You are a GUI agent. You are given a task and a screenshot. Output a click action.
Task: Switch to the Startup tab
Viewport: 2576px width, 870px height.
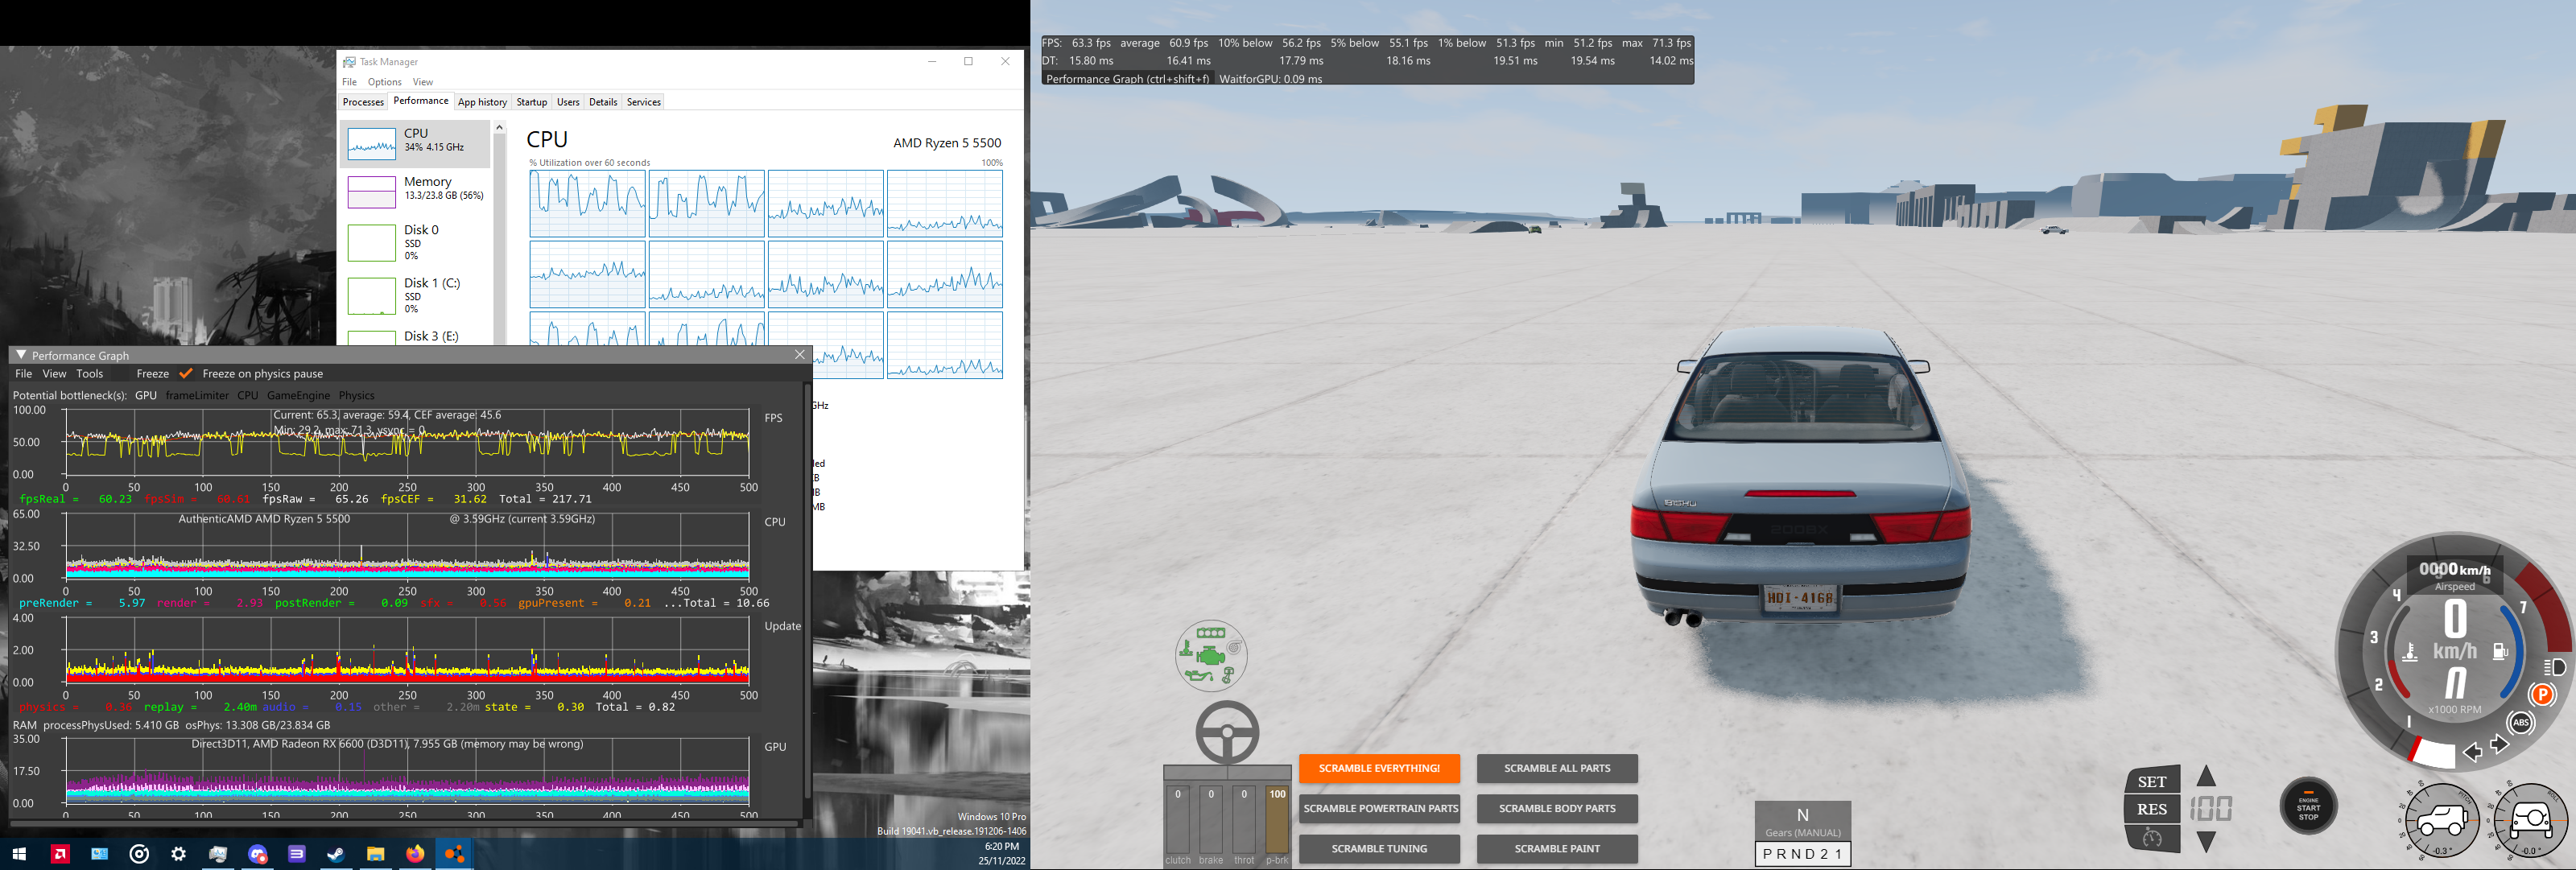531,102
